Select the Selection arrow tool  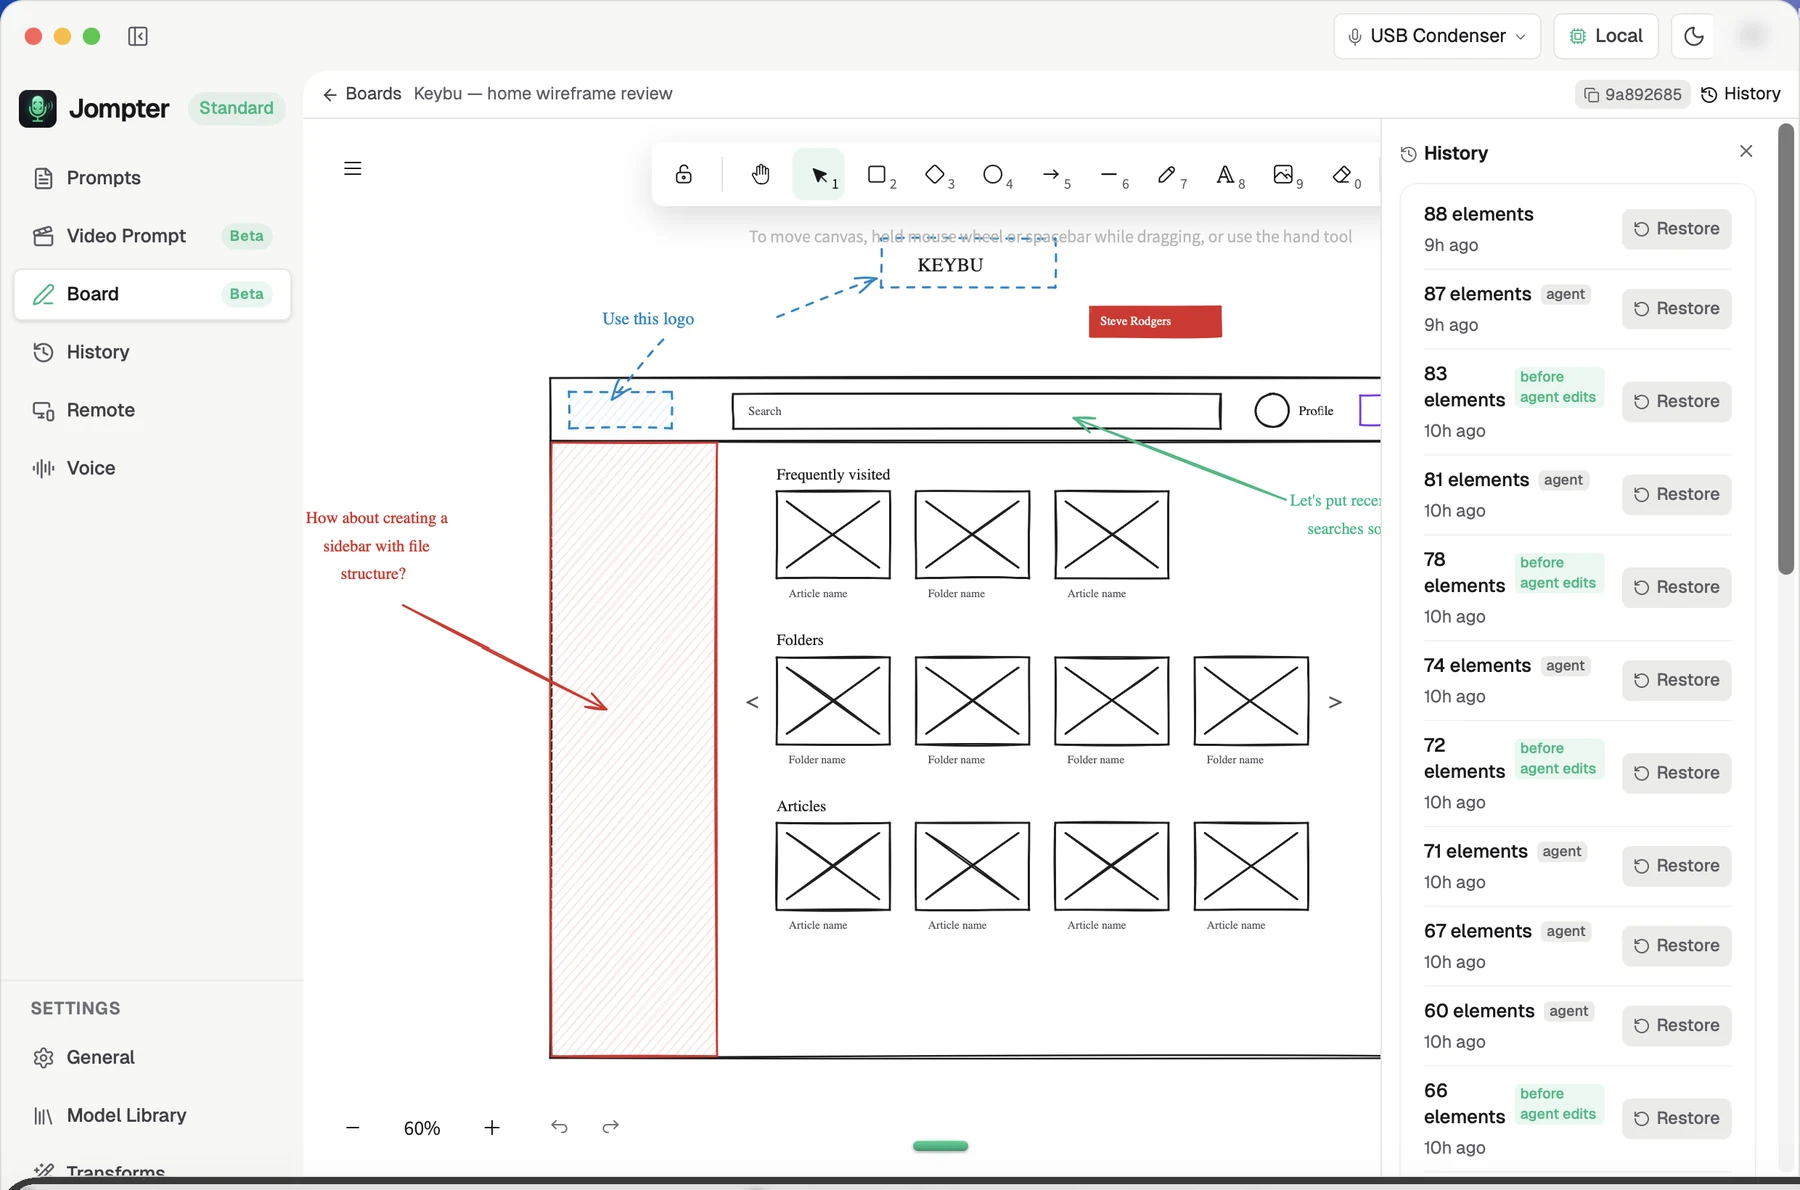[x=819, y=175]
